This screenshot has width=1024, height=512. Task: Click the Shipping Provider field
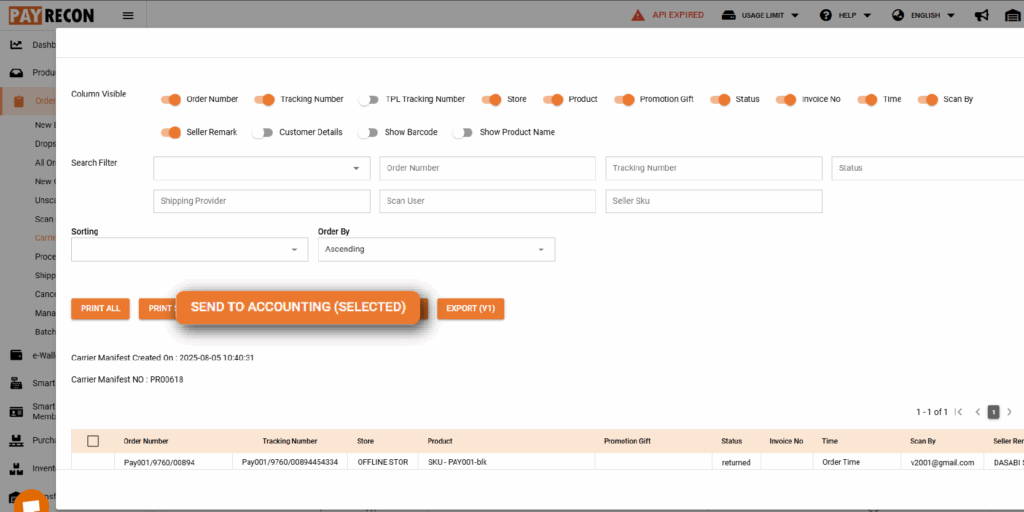pos(262,201)
